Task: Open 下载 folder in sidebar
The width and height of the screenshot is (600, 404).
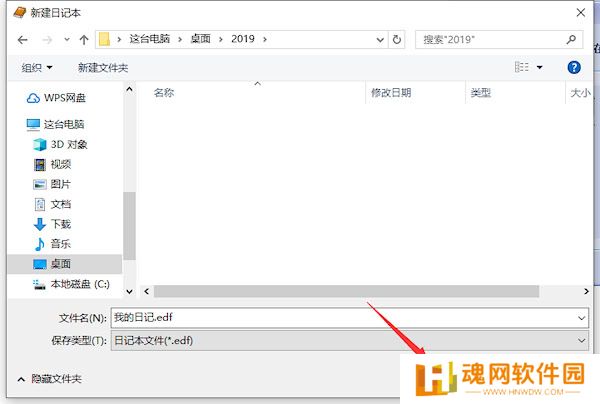Action: (x=52, y=224)
